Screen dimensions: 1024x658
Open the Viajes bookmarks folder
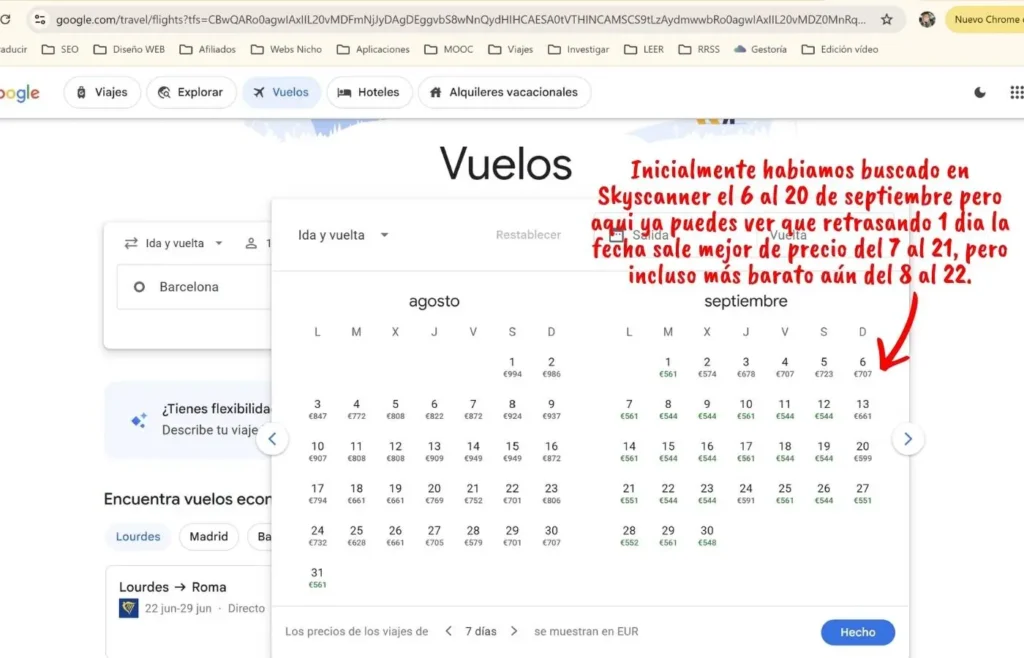[x=511, y=50]
